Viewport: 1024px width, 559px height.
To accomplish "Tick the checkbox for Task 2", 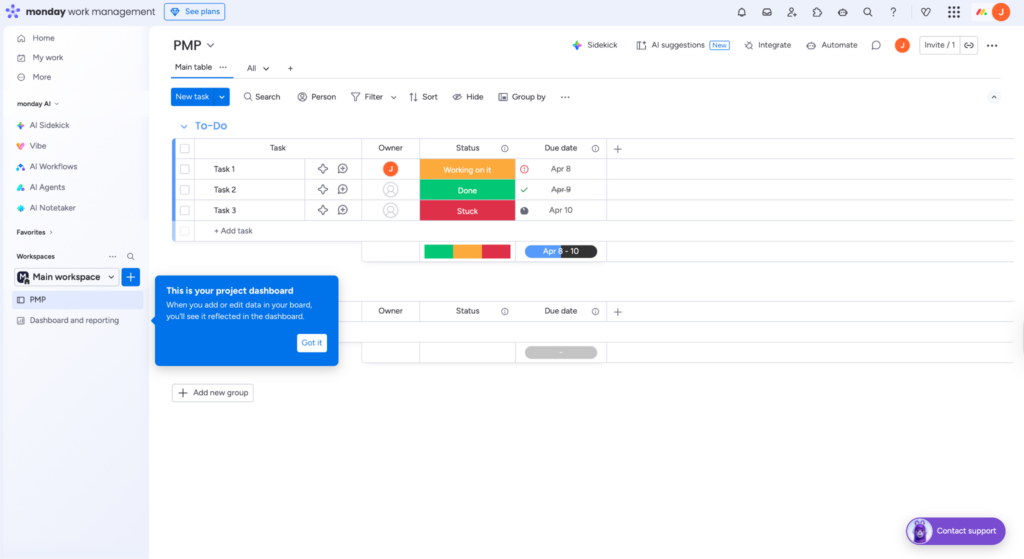I will click(185, 189).
